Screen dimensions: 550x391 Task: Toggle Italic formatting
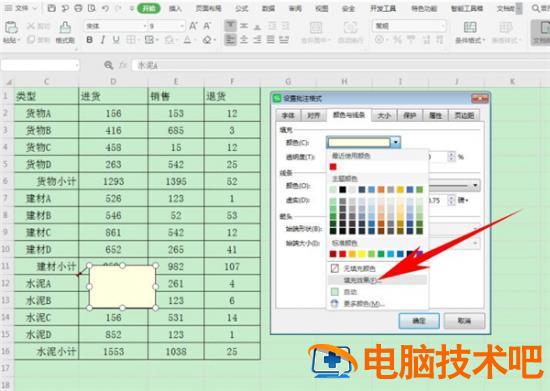coord(103,40)
